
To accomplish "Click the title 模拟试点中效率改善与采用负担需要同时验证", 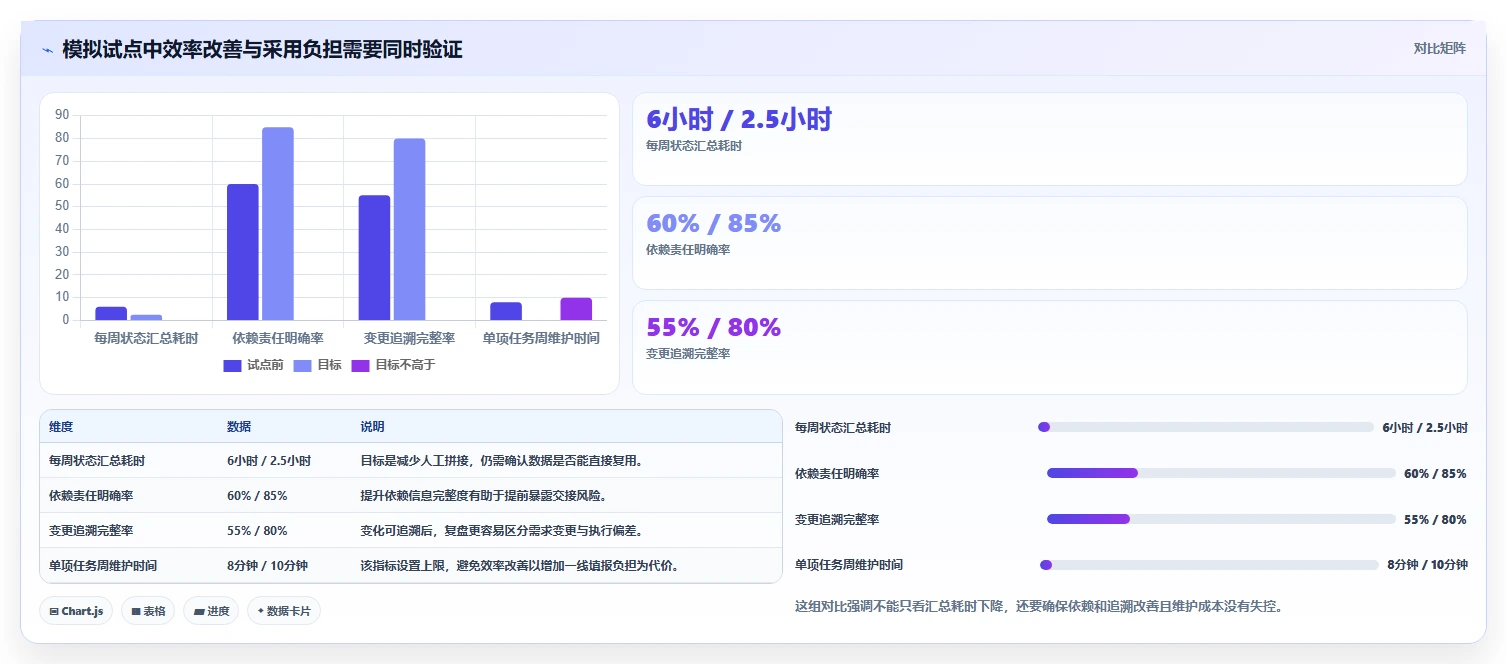I will click(x=262, y=49).
